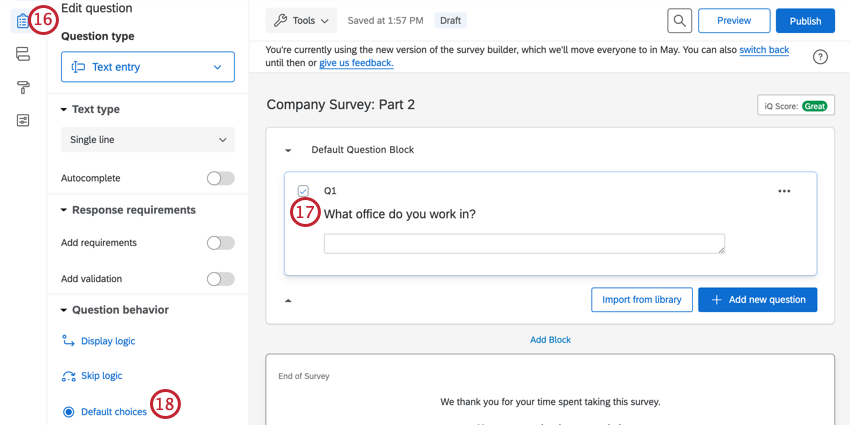
Task: Open the Single line text type dropdown
Action: [x=148, y=140]
